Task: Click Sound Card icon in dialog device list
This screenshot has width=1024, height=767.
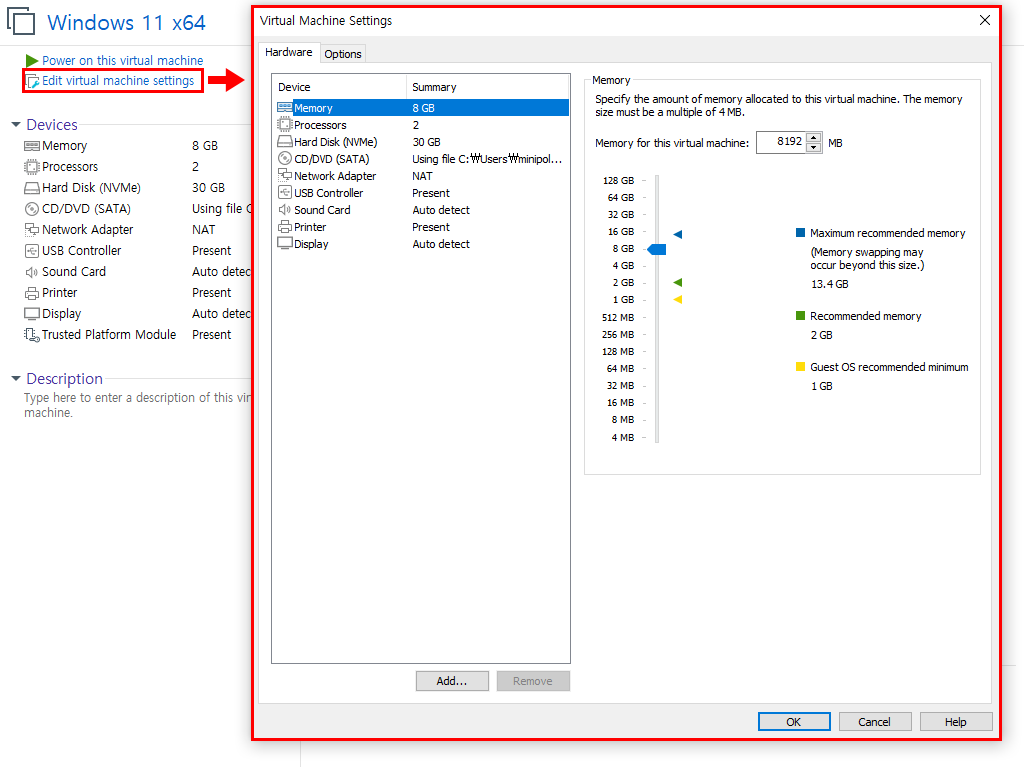Action: point(285,210)
